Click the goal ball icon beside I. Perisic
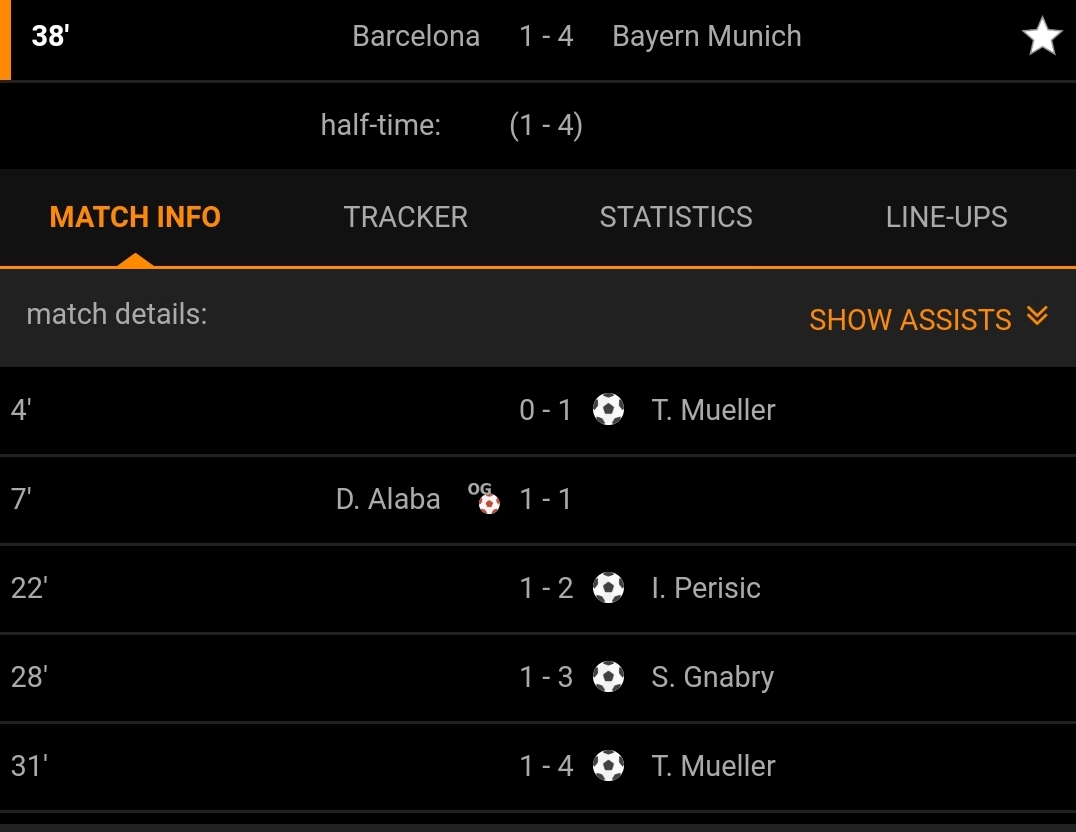 coord(608,588)
